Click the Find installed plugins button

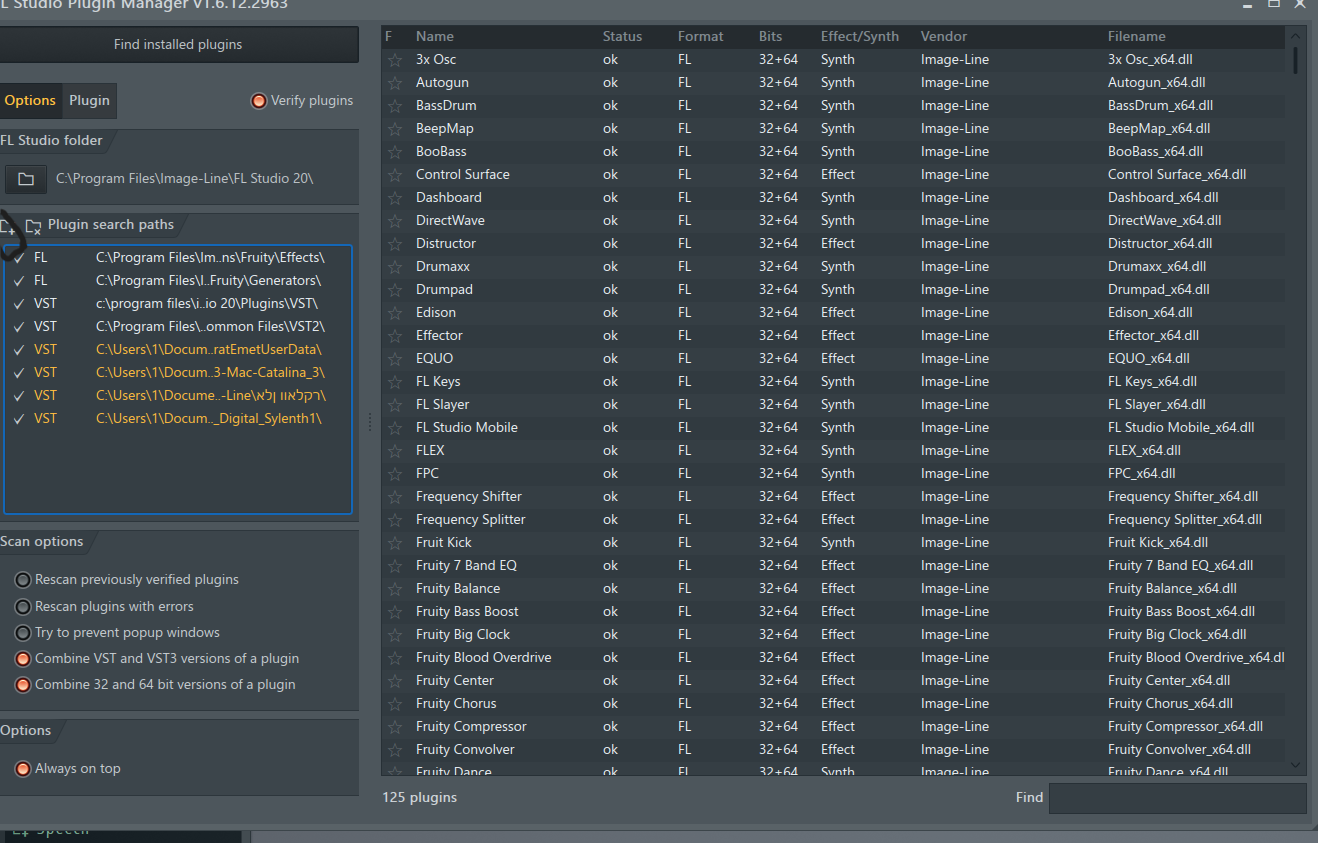178,45
